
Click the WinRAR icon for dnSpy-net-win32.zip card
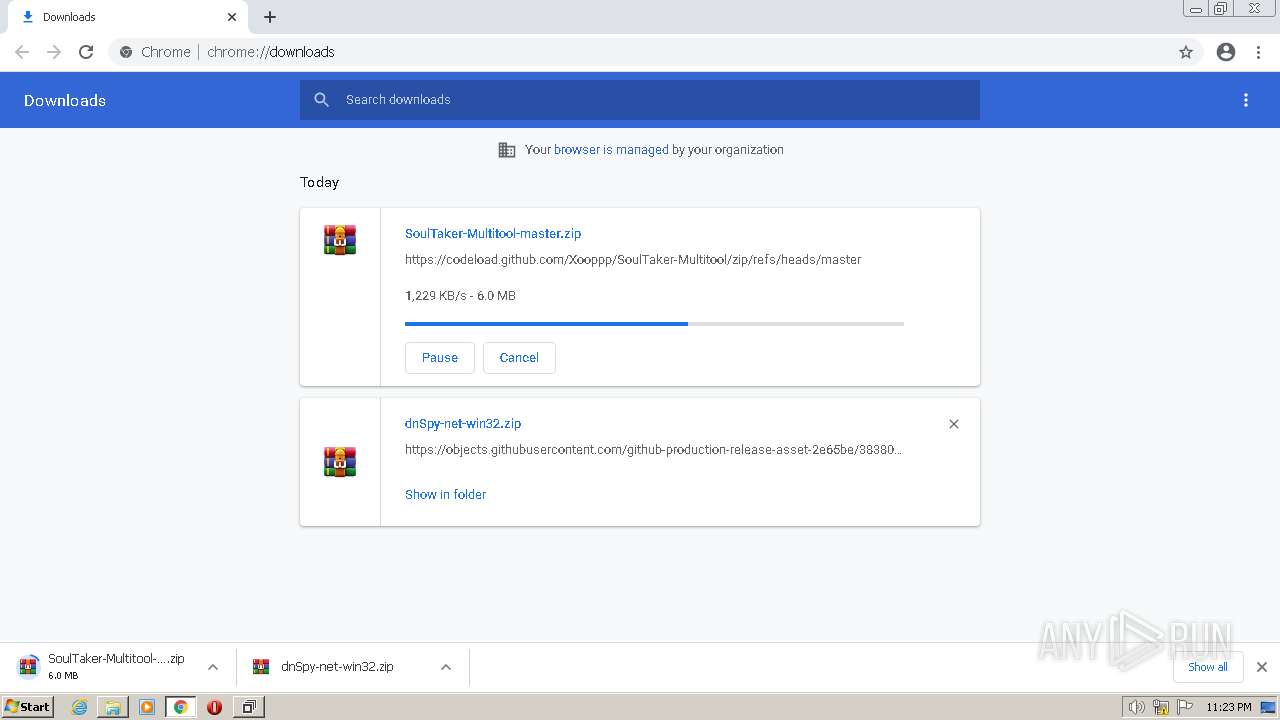pyautogui.click(x=340, y=462)
